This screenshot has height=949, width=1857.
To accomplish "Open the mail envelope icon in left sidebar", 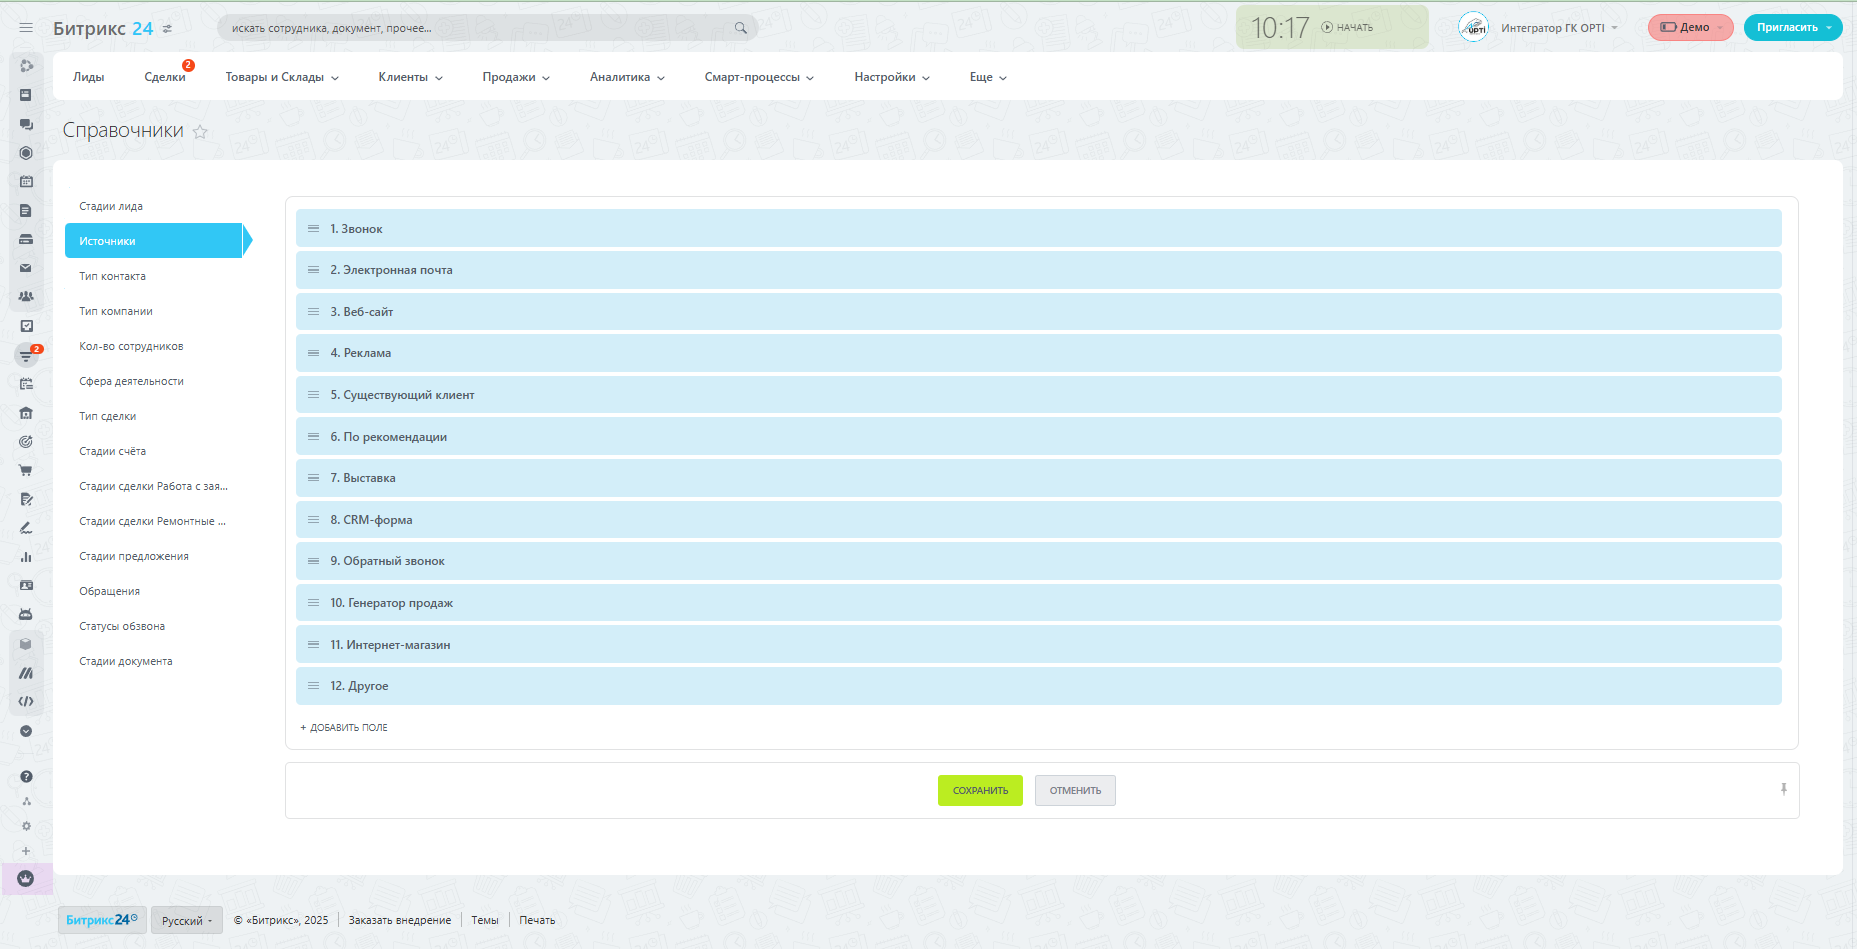I will 26,268.
